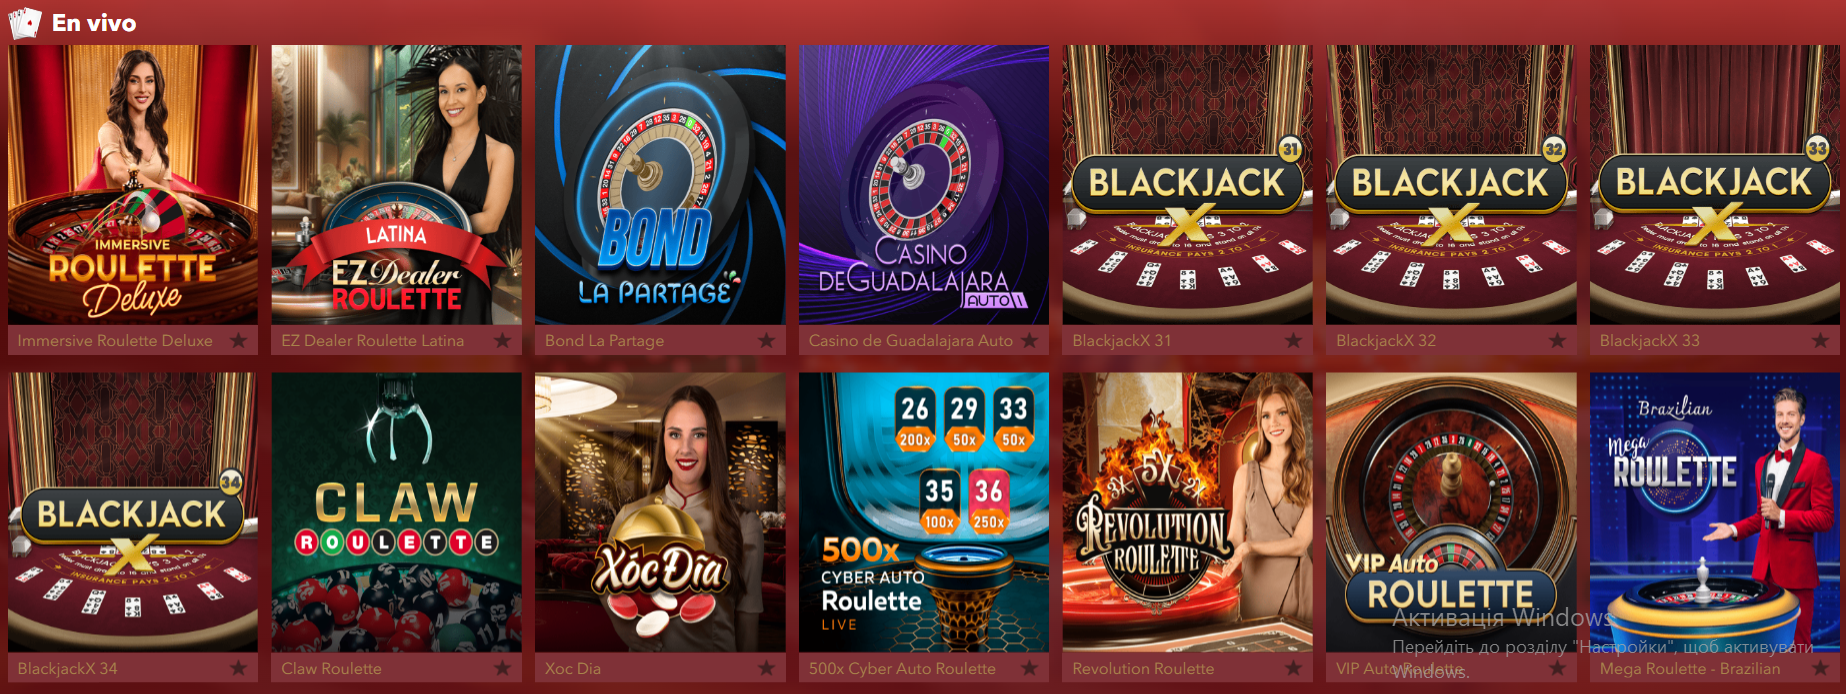Click the star next to BlackjackX 33
This screenshot has width=1846, height=694.
(x=1821, y=340)
